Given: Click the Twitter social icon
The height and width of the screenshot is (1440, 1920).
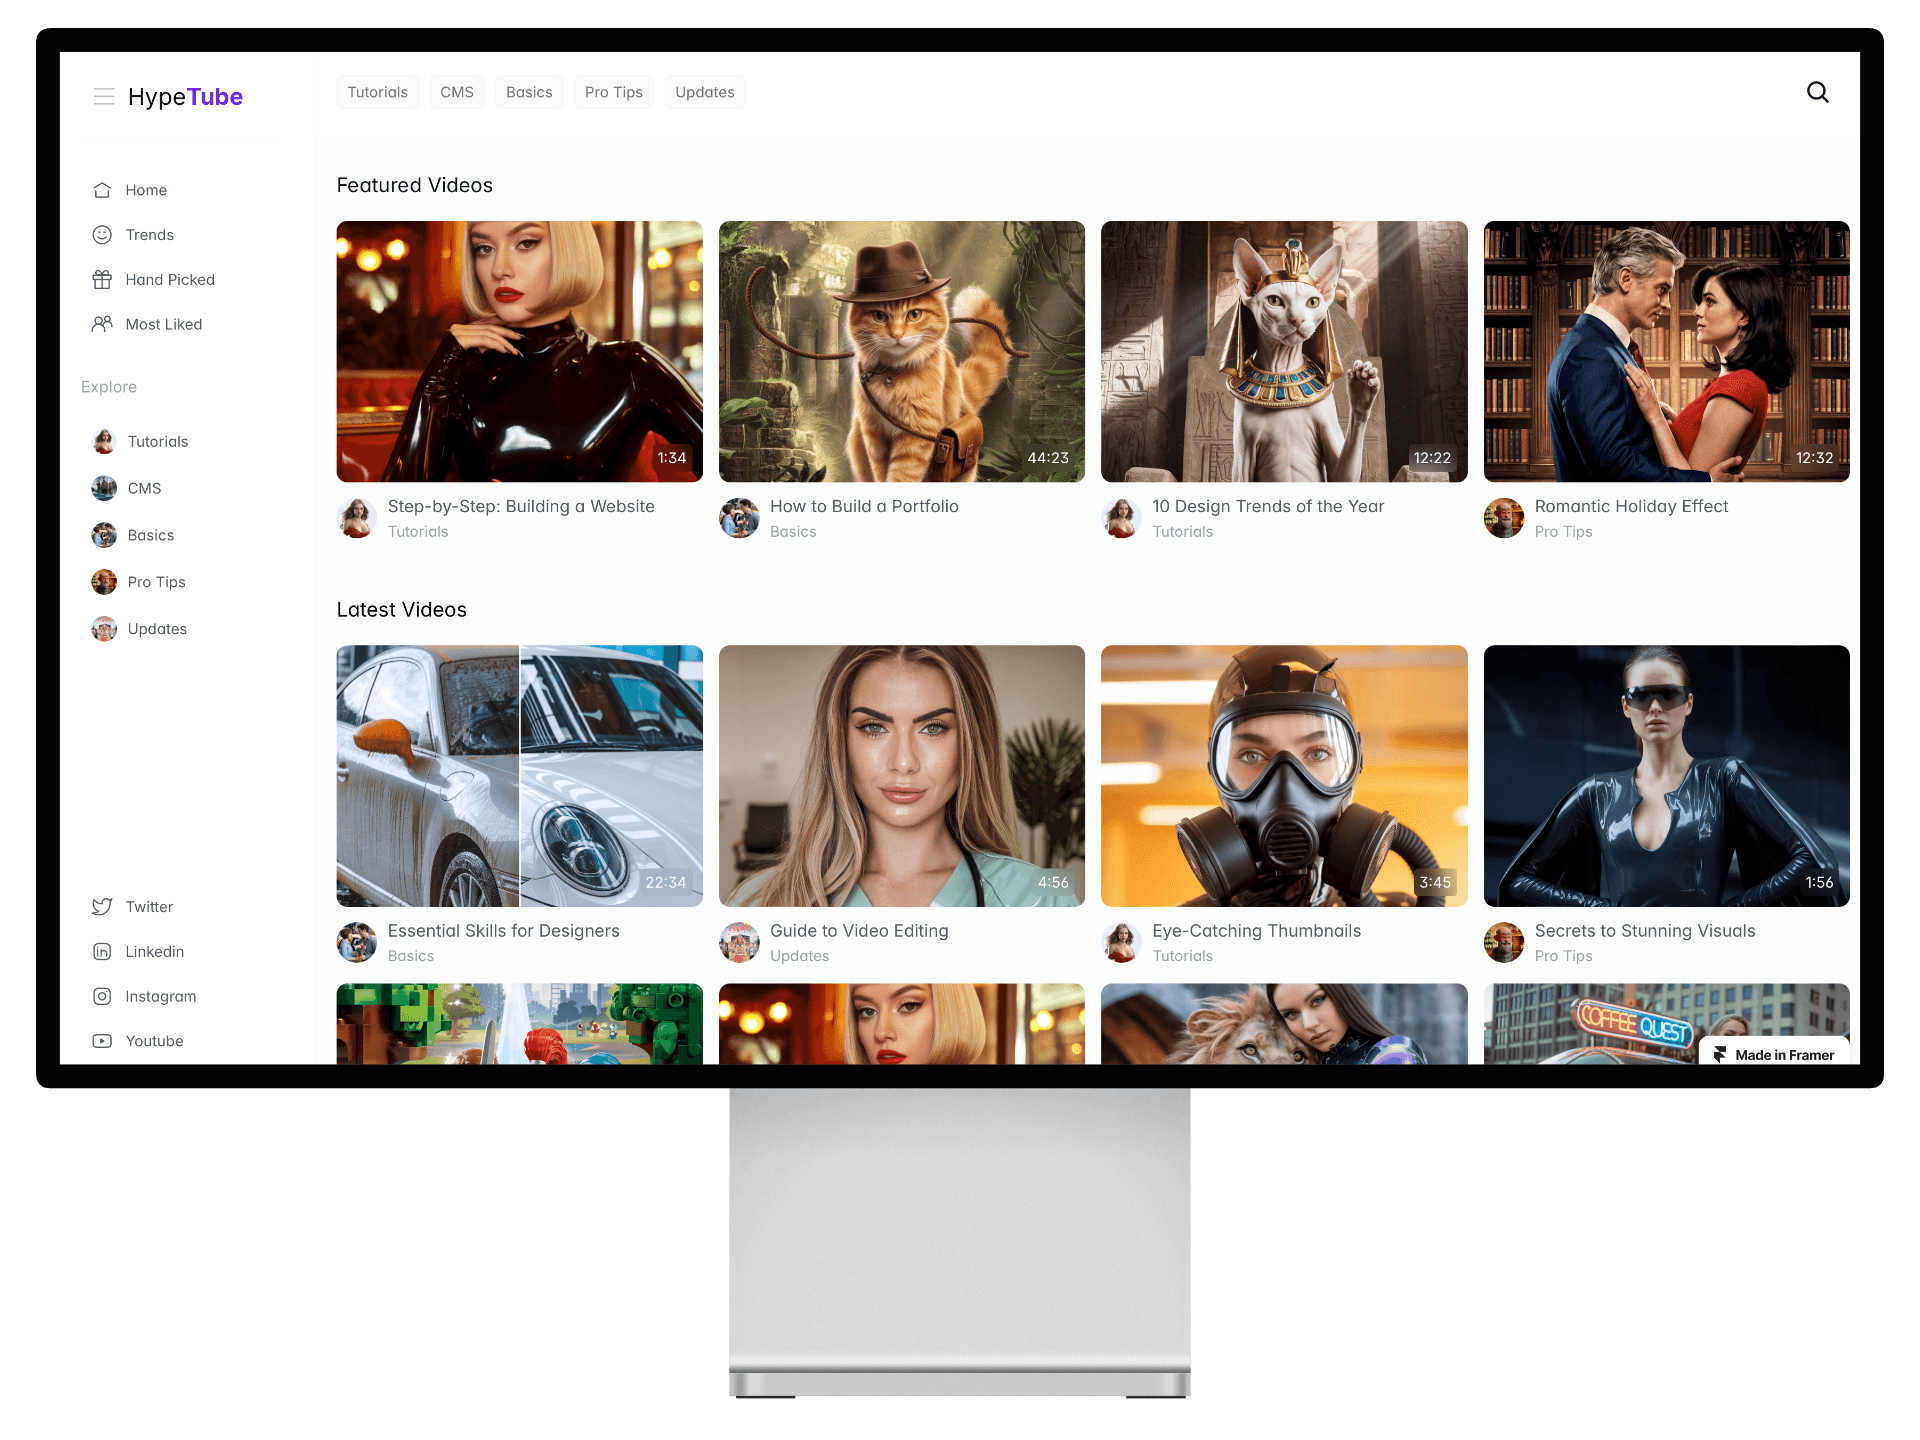Looking at the screenshot, I should [101, 906].
